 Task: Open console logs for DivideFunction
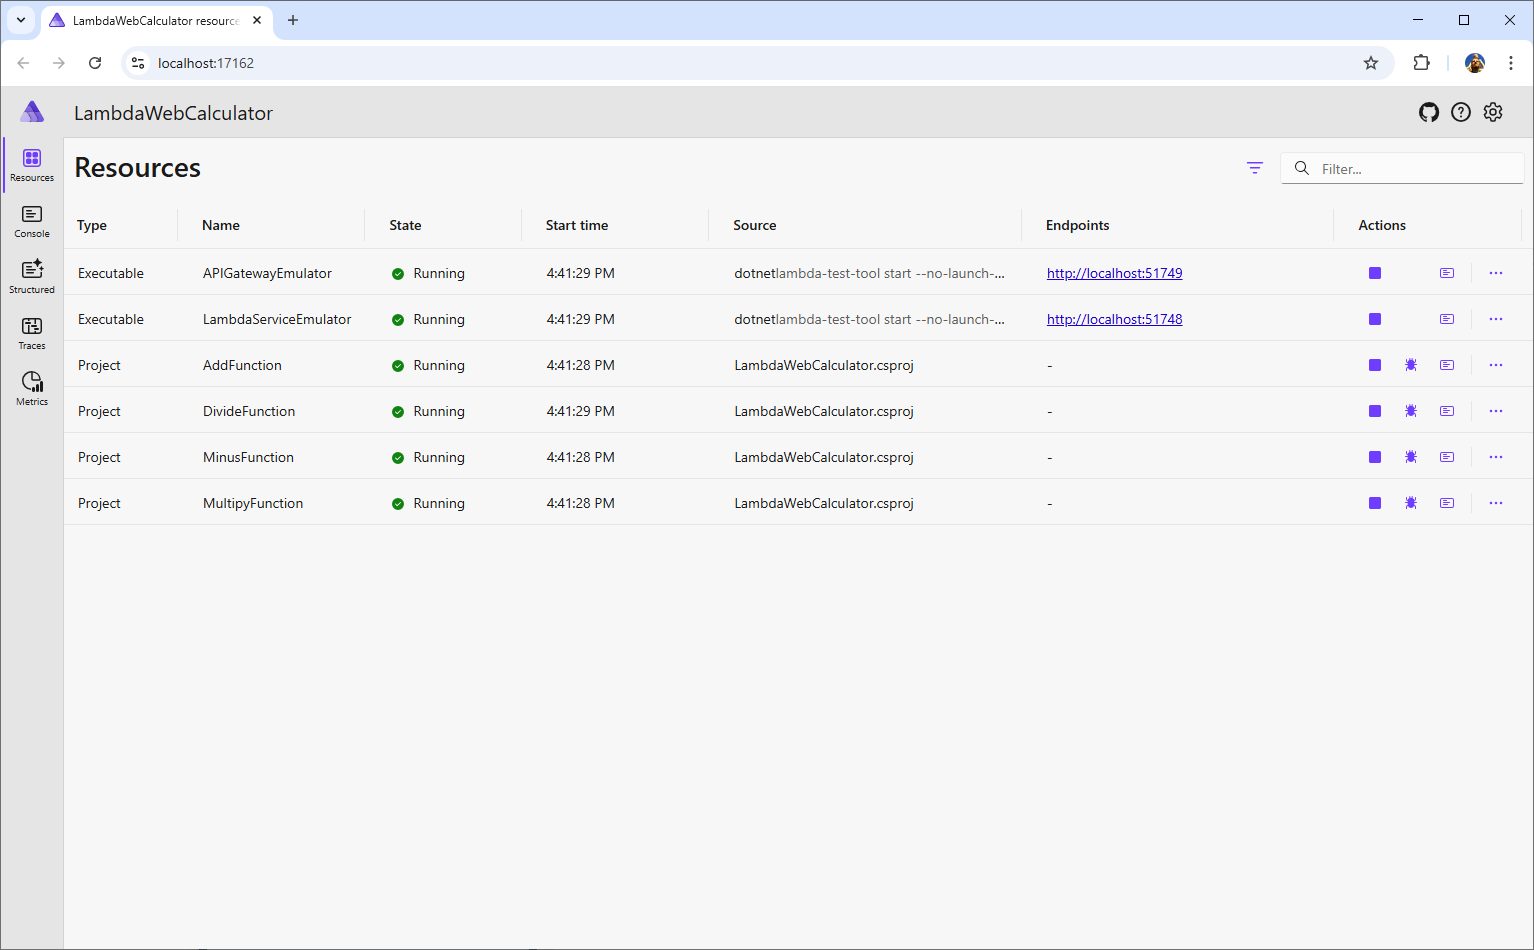1447,411
